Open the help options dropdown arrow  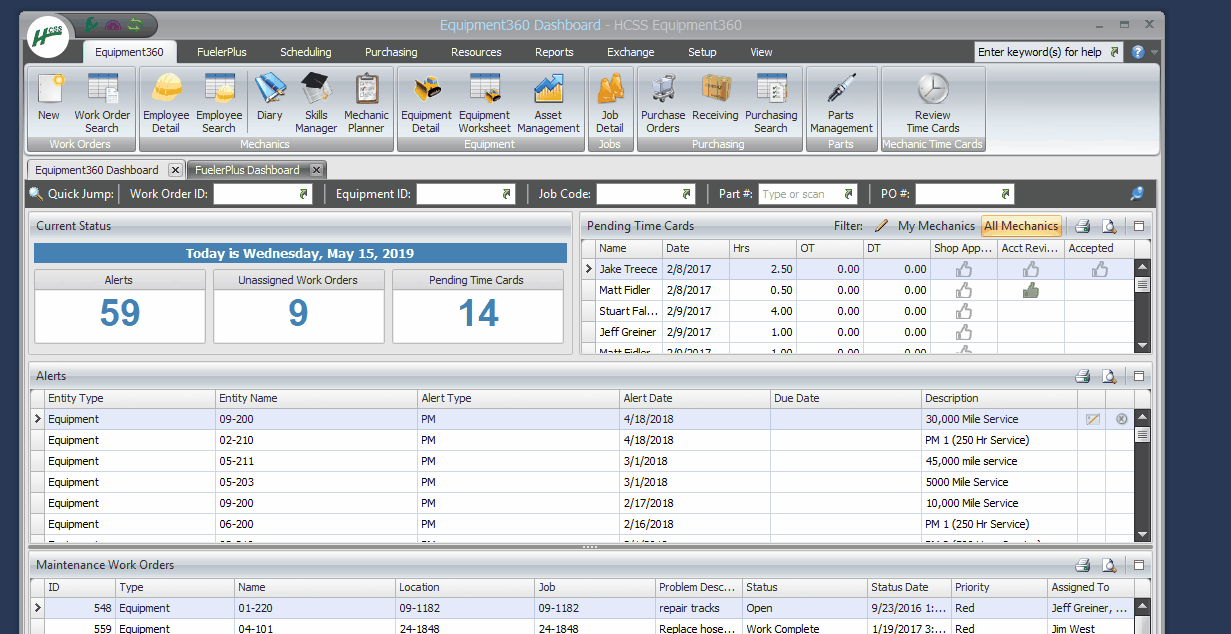point(1155,52)
